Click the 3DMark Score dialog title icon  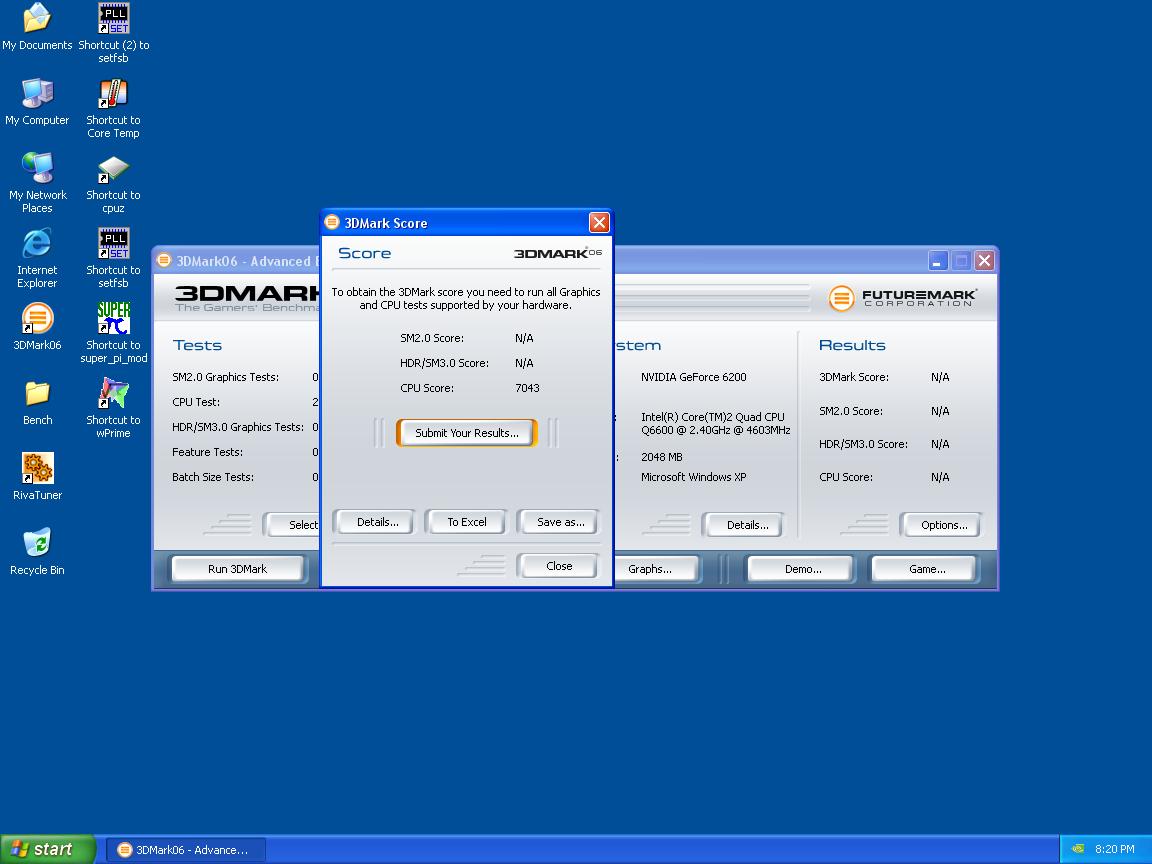tap(332, 222)
